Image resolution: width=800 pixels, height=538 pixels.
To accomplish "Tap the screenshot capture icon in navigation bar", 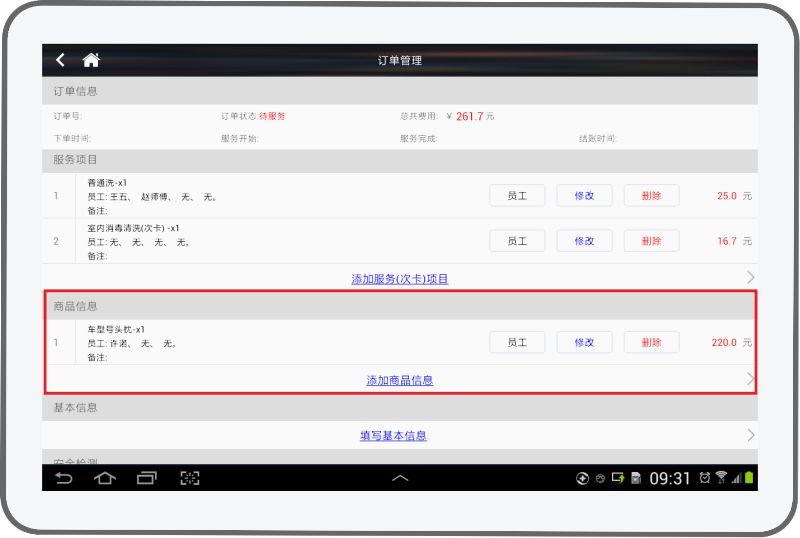I will pyautogui.click(x=190, y=478).
